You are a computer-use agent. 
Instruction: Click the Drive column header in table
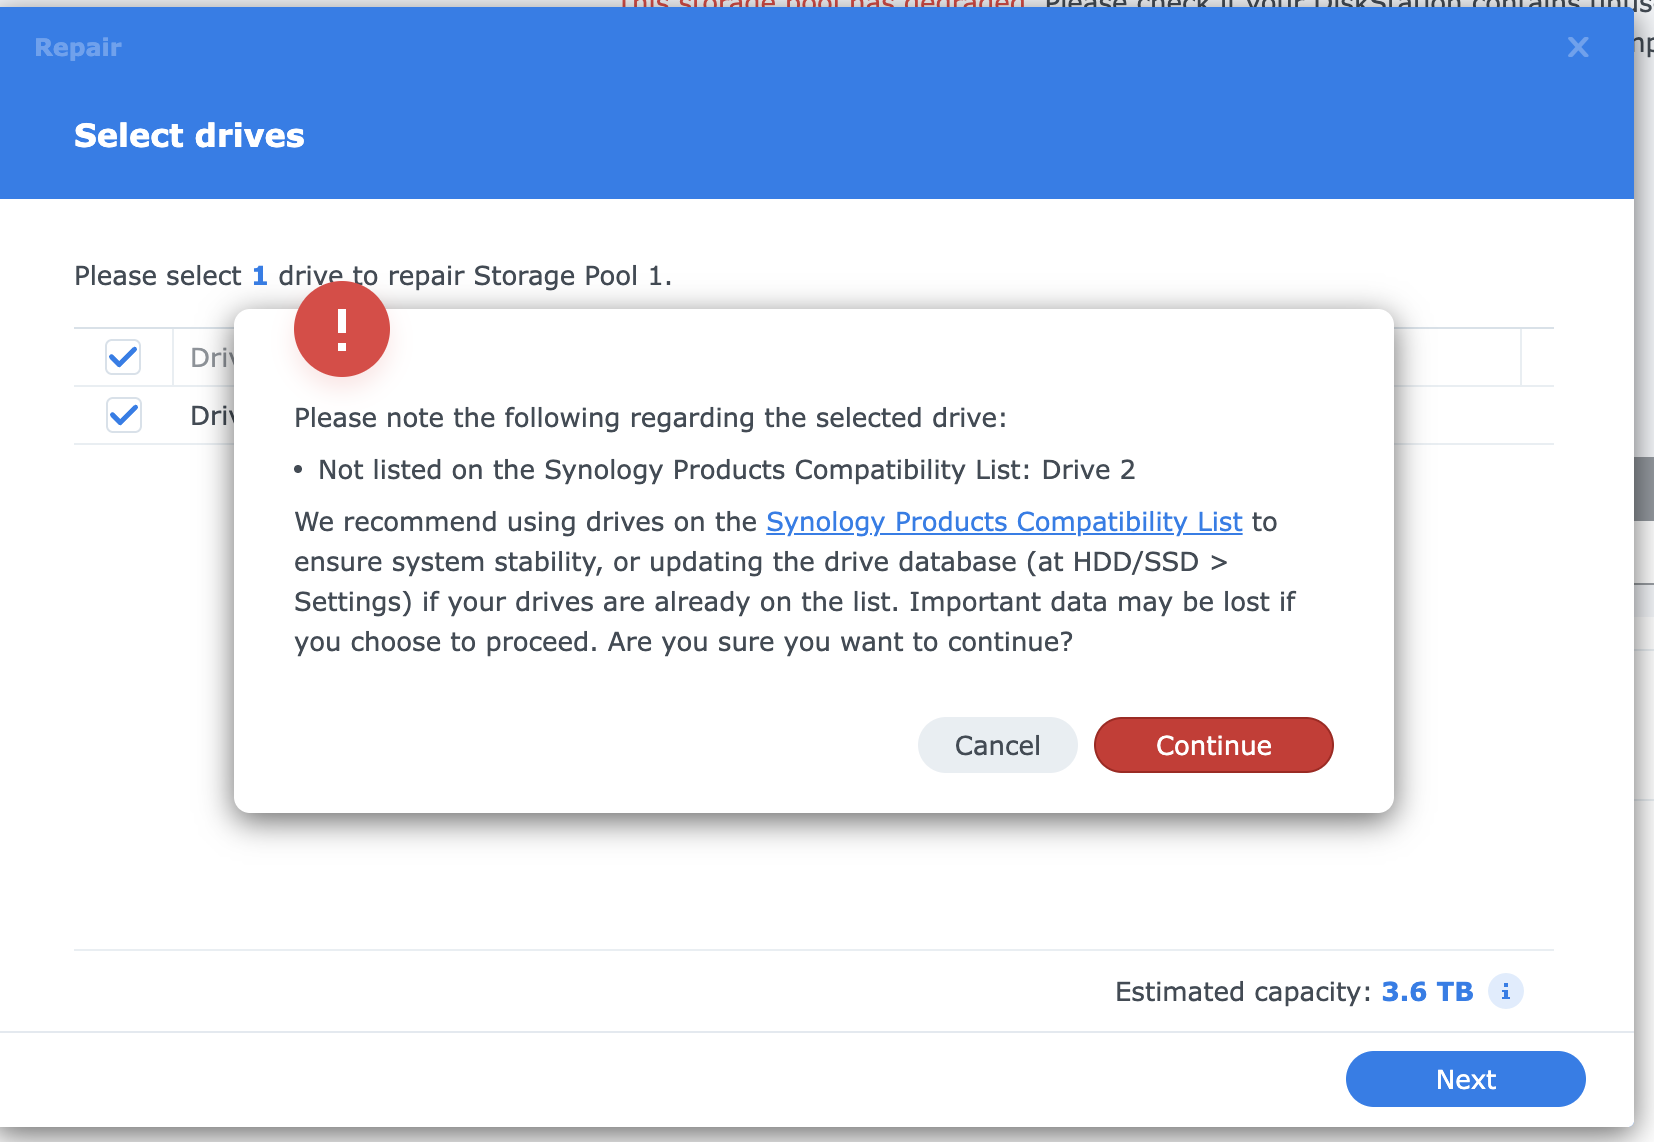pos(211,357)
